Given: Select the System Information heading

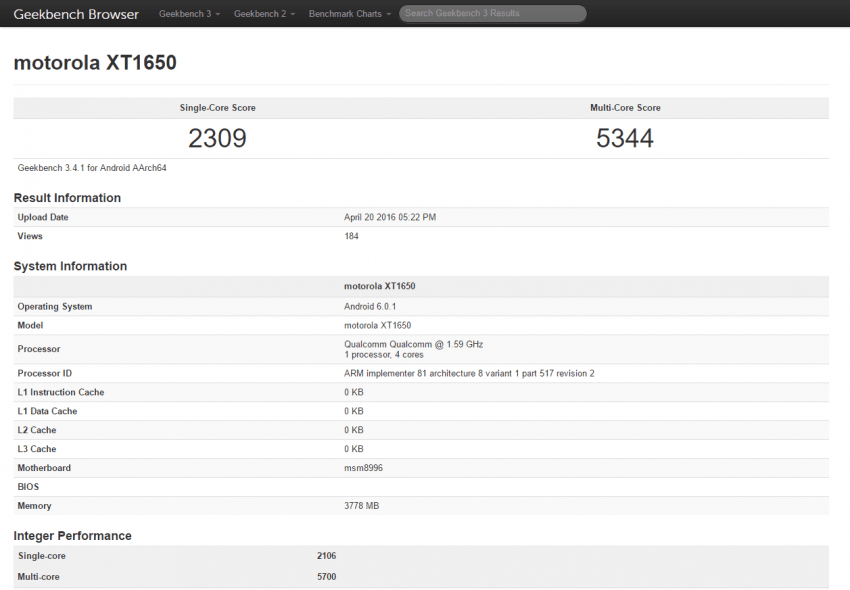Looking at the screenshot, I should click(70, 266).
